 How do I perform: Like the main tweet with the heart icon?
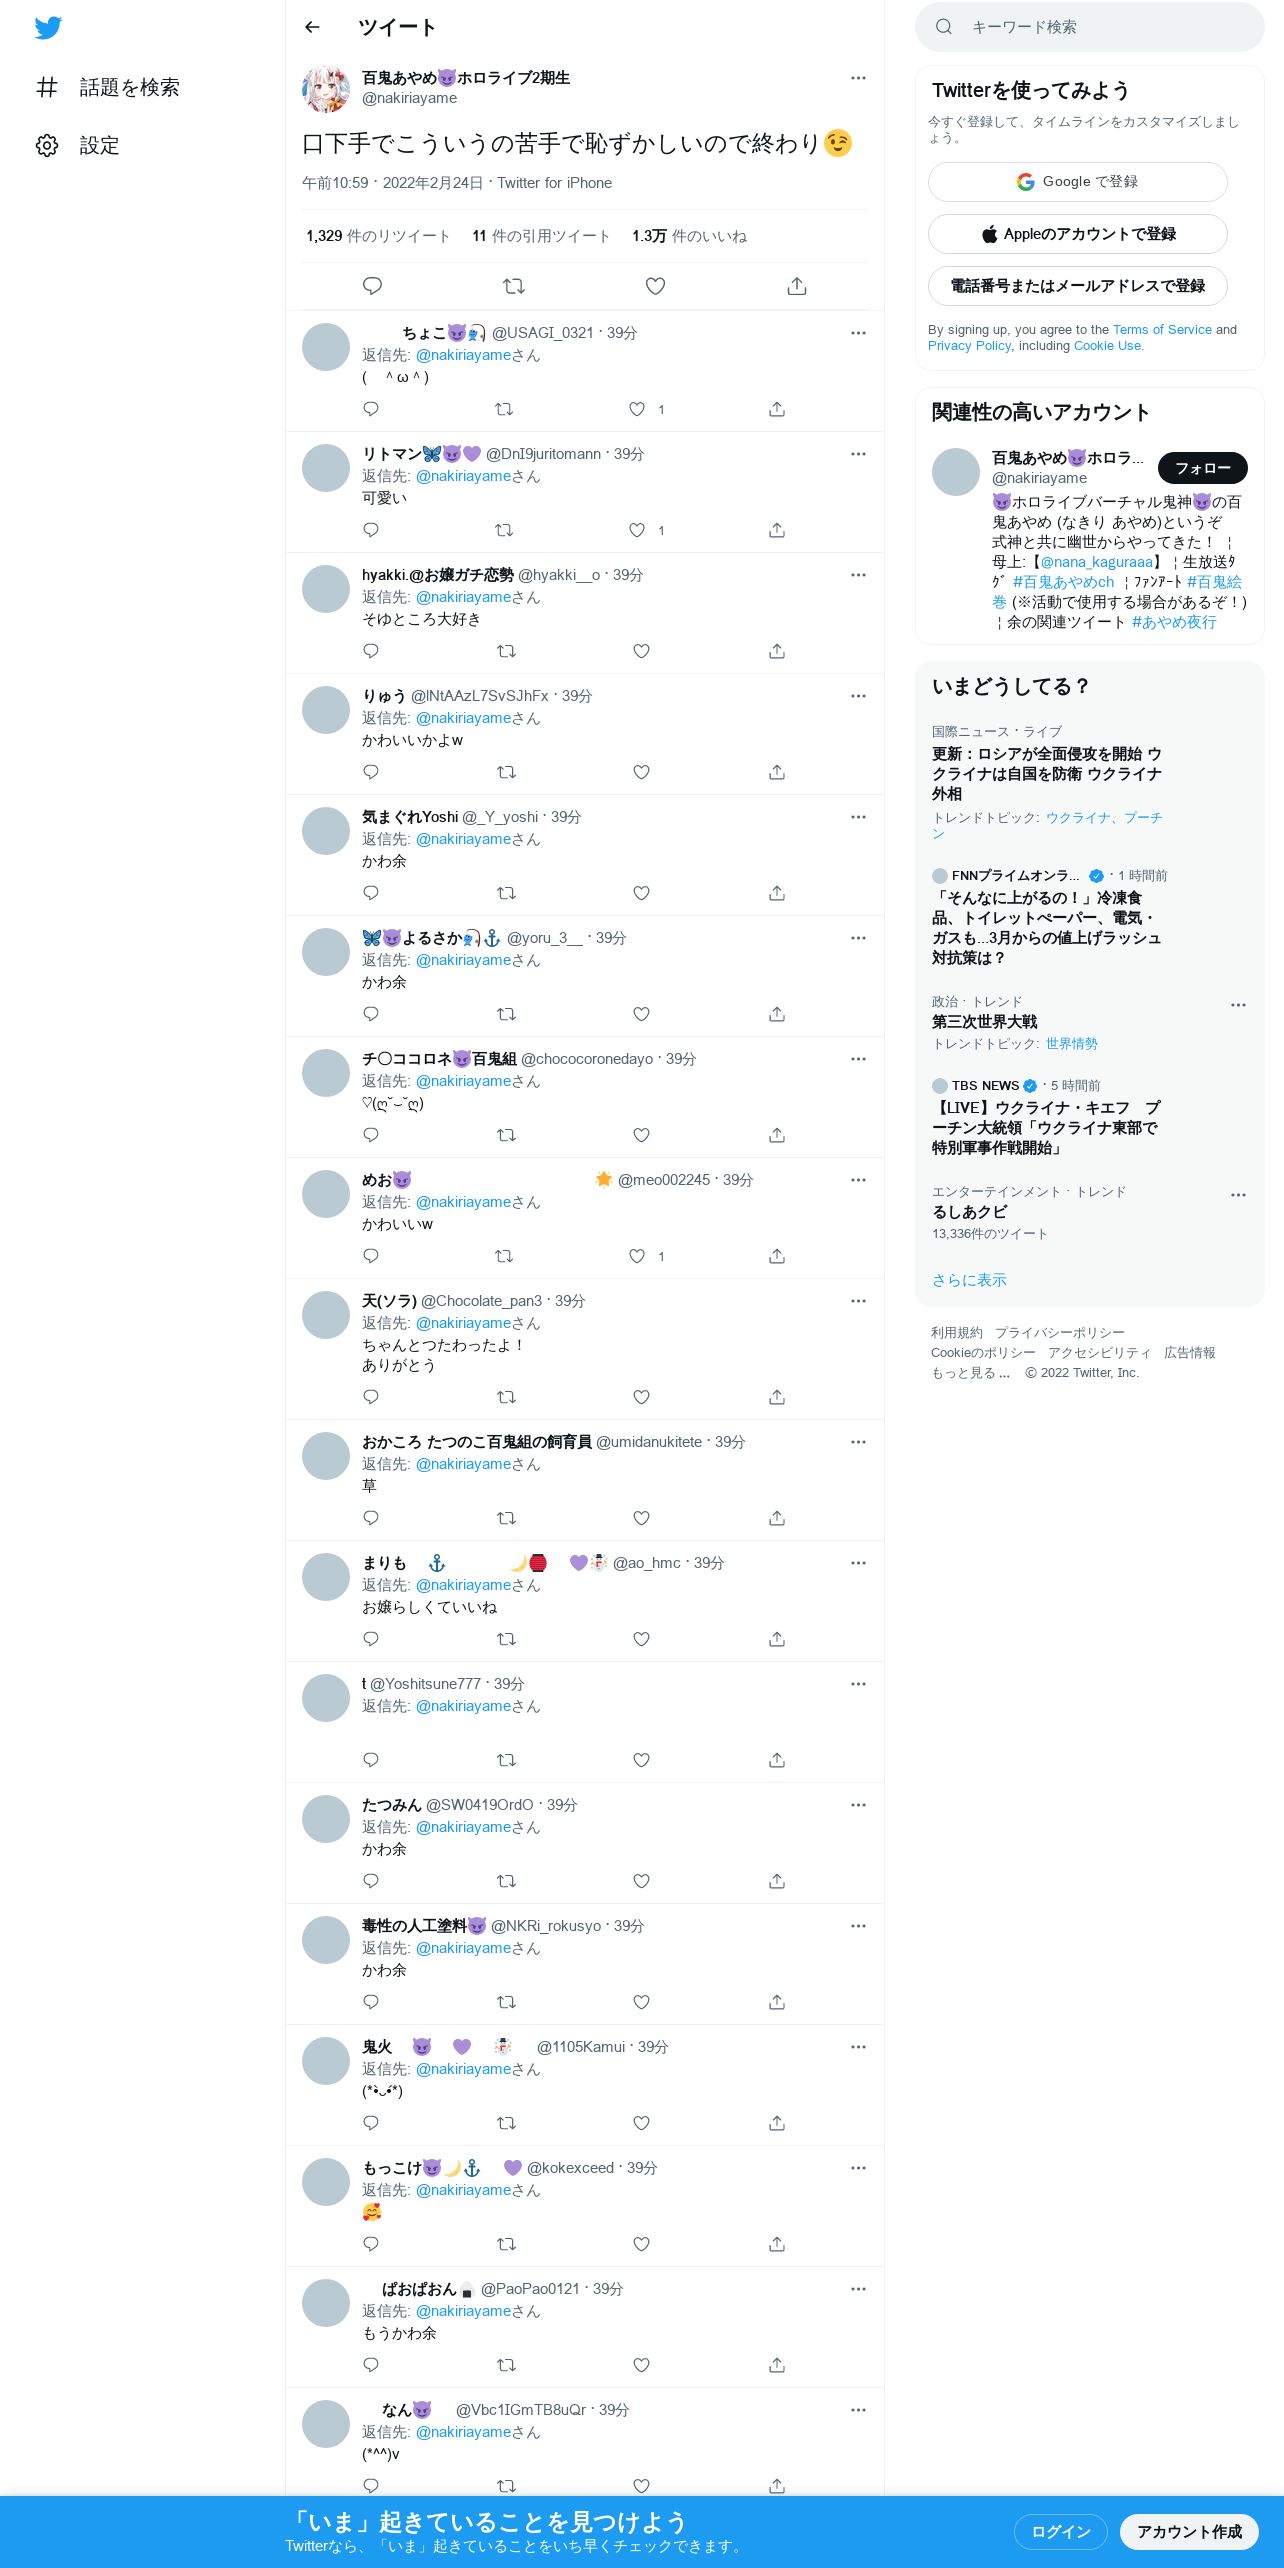655,286
